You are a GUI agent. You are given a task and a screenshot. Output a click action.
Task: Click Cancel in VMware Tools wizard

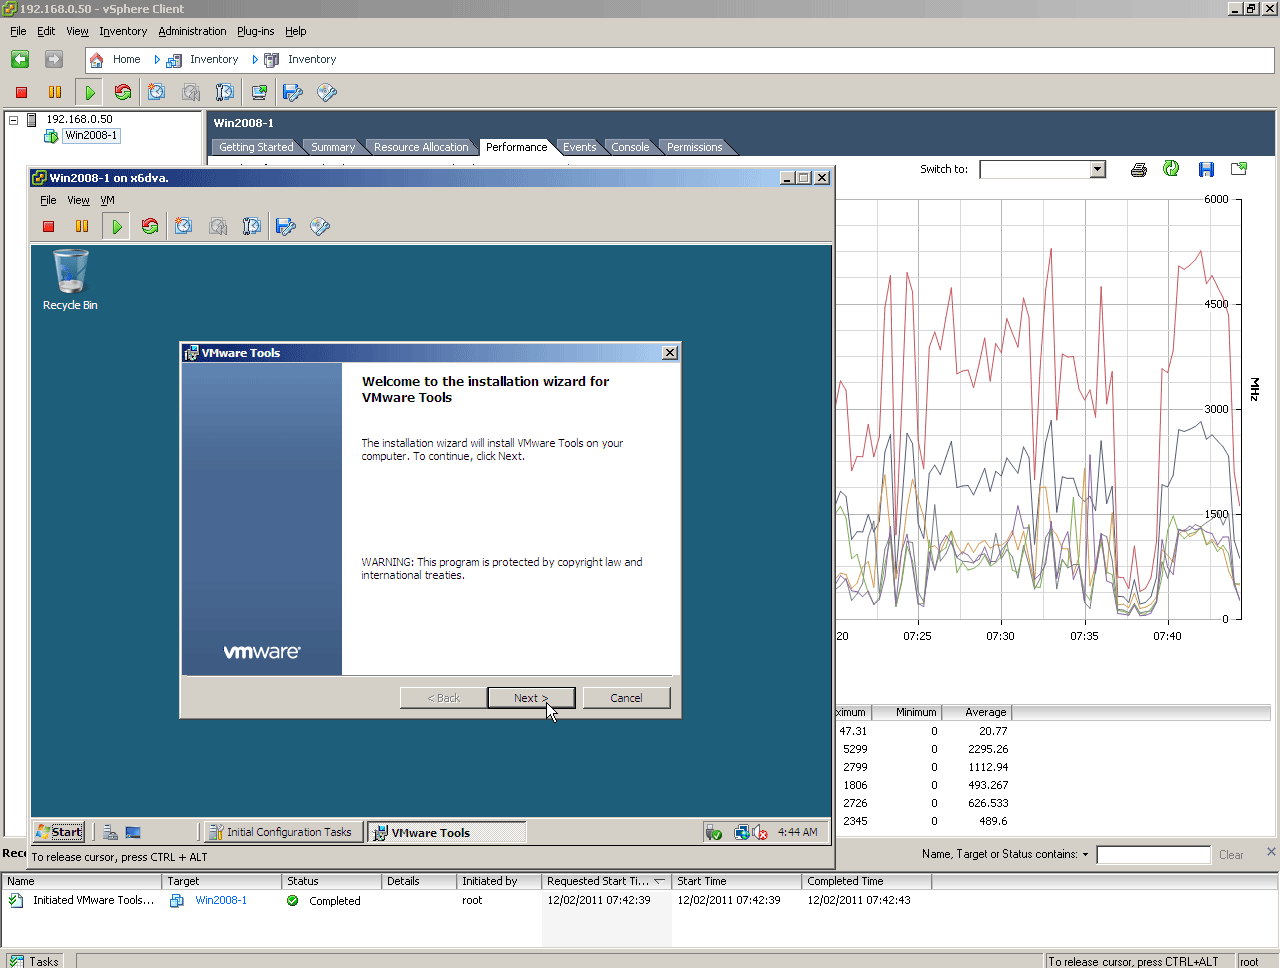[626, 698]
